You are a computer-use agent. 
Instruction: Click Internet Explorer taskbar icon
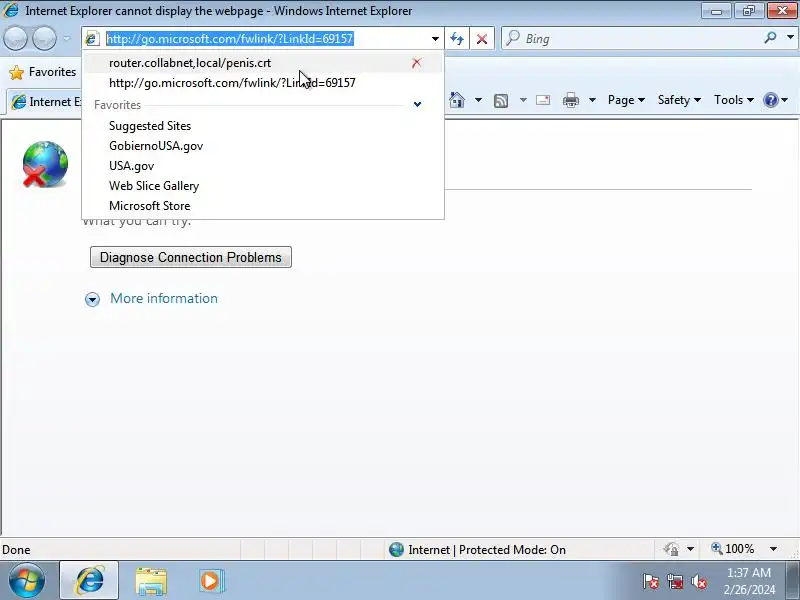tap(89, 580)
